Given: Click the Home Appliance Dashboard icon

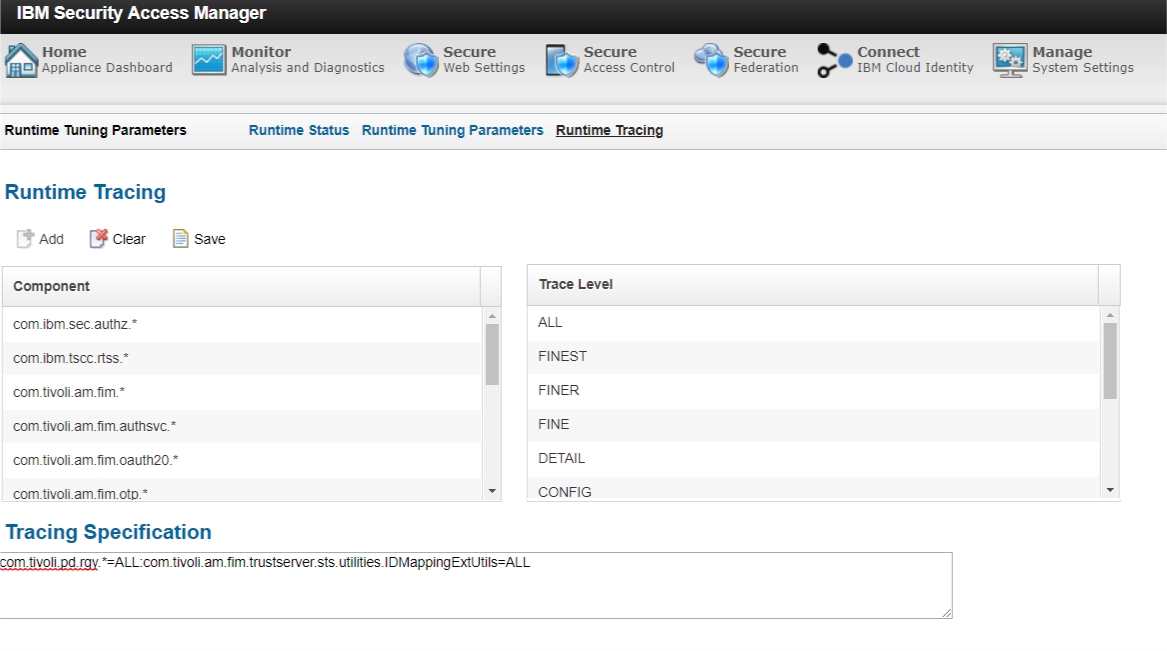Looking at the screenshot, I should click(x=21, y=60).
